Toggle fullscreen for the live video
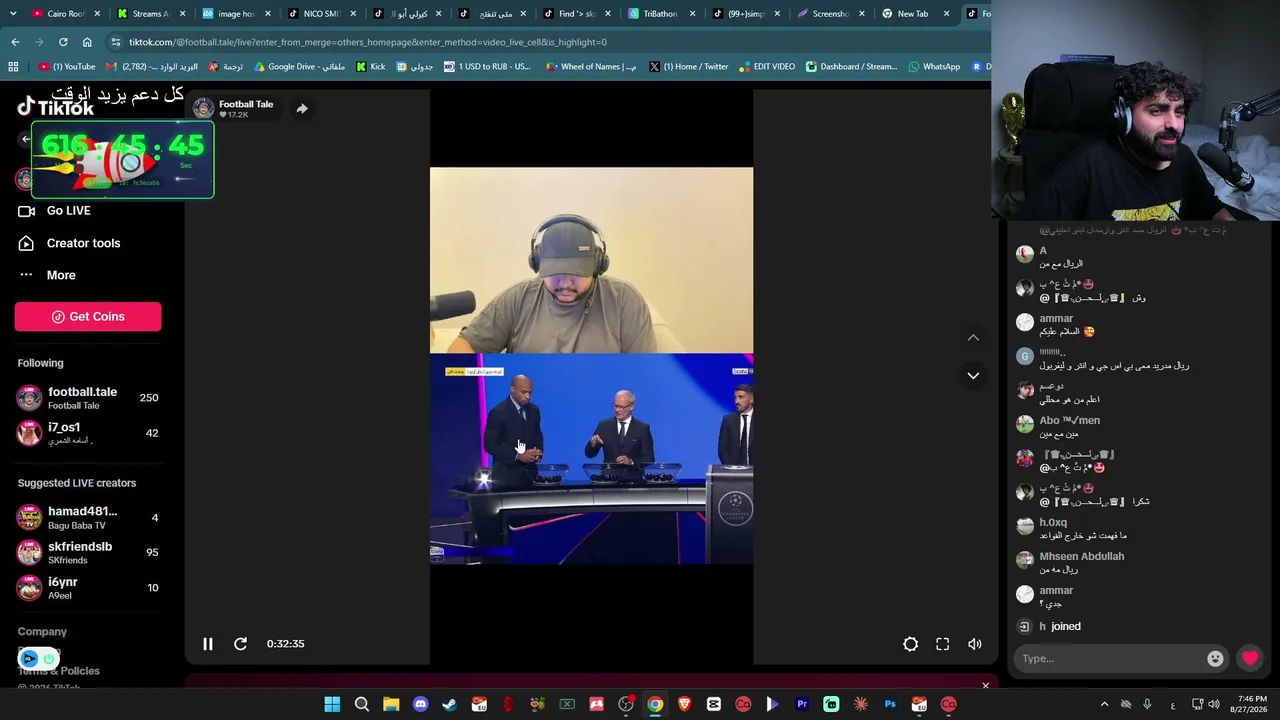The width and height of the screenshot is (1280, 720). coord(942,644)
